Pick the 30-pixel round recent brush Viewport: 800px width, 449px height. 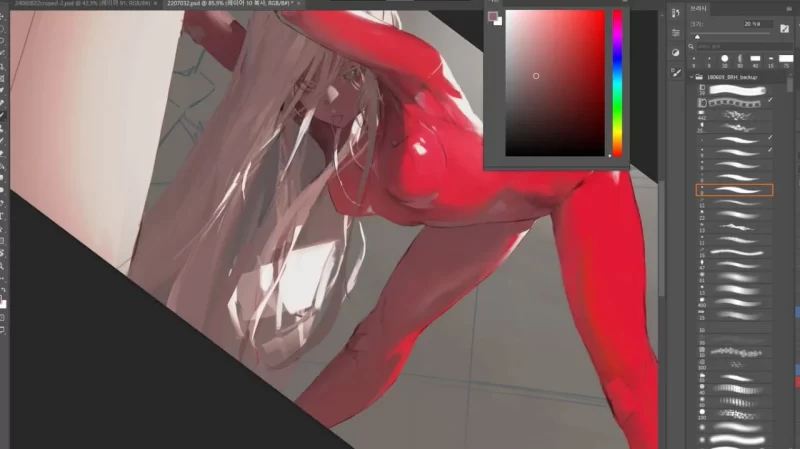(x=725, y=59)
